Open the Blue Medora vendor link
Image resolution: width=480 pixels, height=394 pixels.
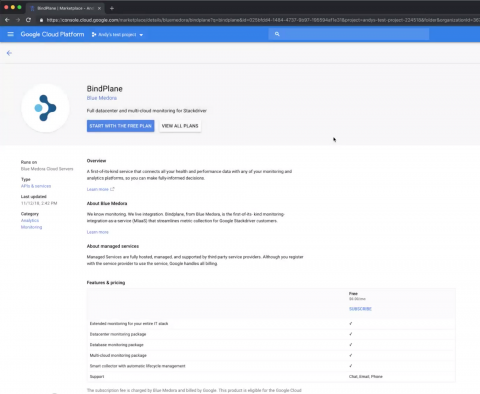(x=102, y=98)
